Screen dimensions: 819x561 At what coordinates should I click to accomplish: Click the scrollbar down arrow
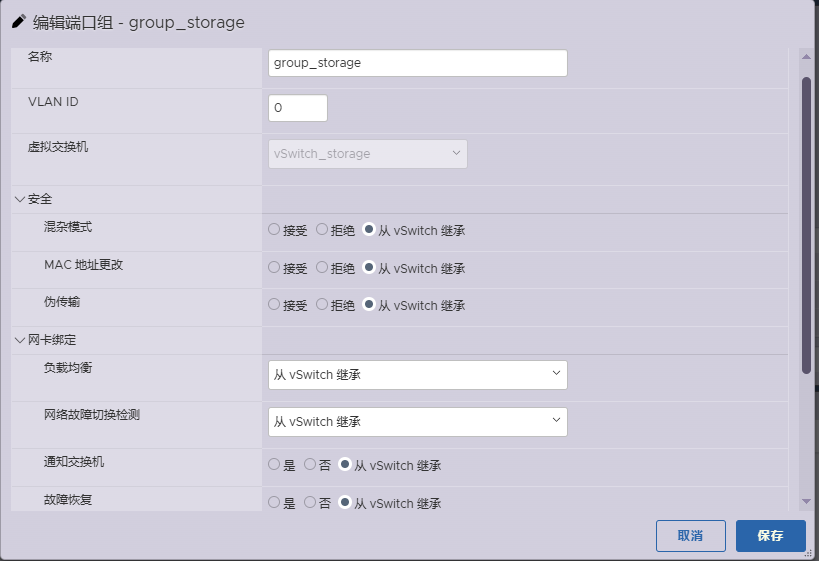(806, 501)
